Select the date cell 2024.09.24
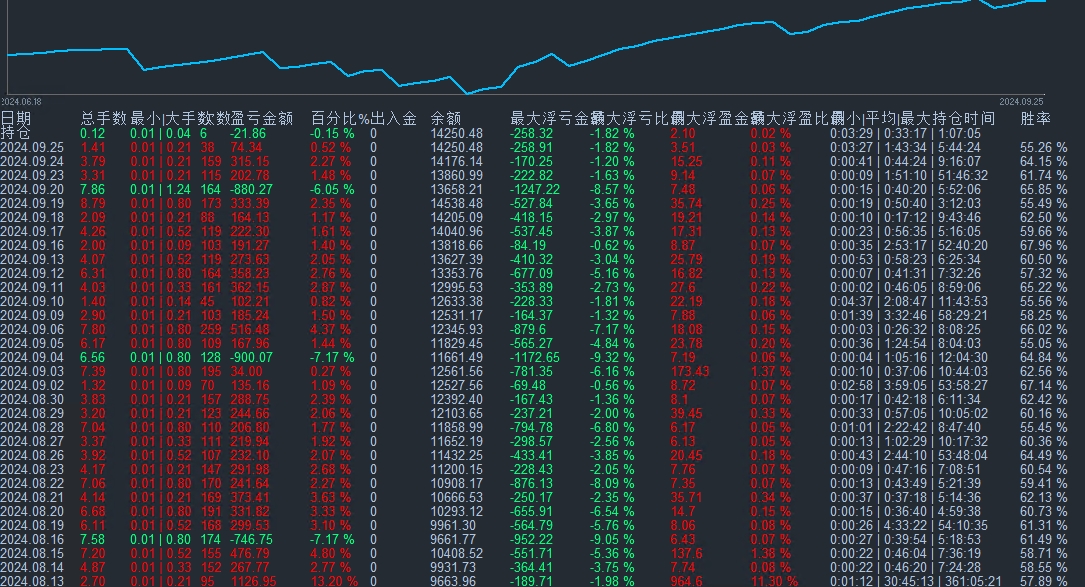 point(32,161)
